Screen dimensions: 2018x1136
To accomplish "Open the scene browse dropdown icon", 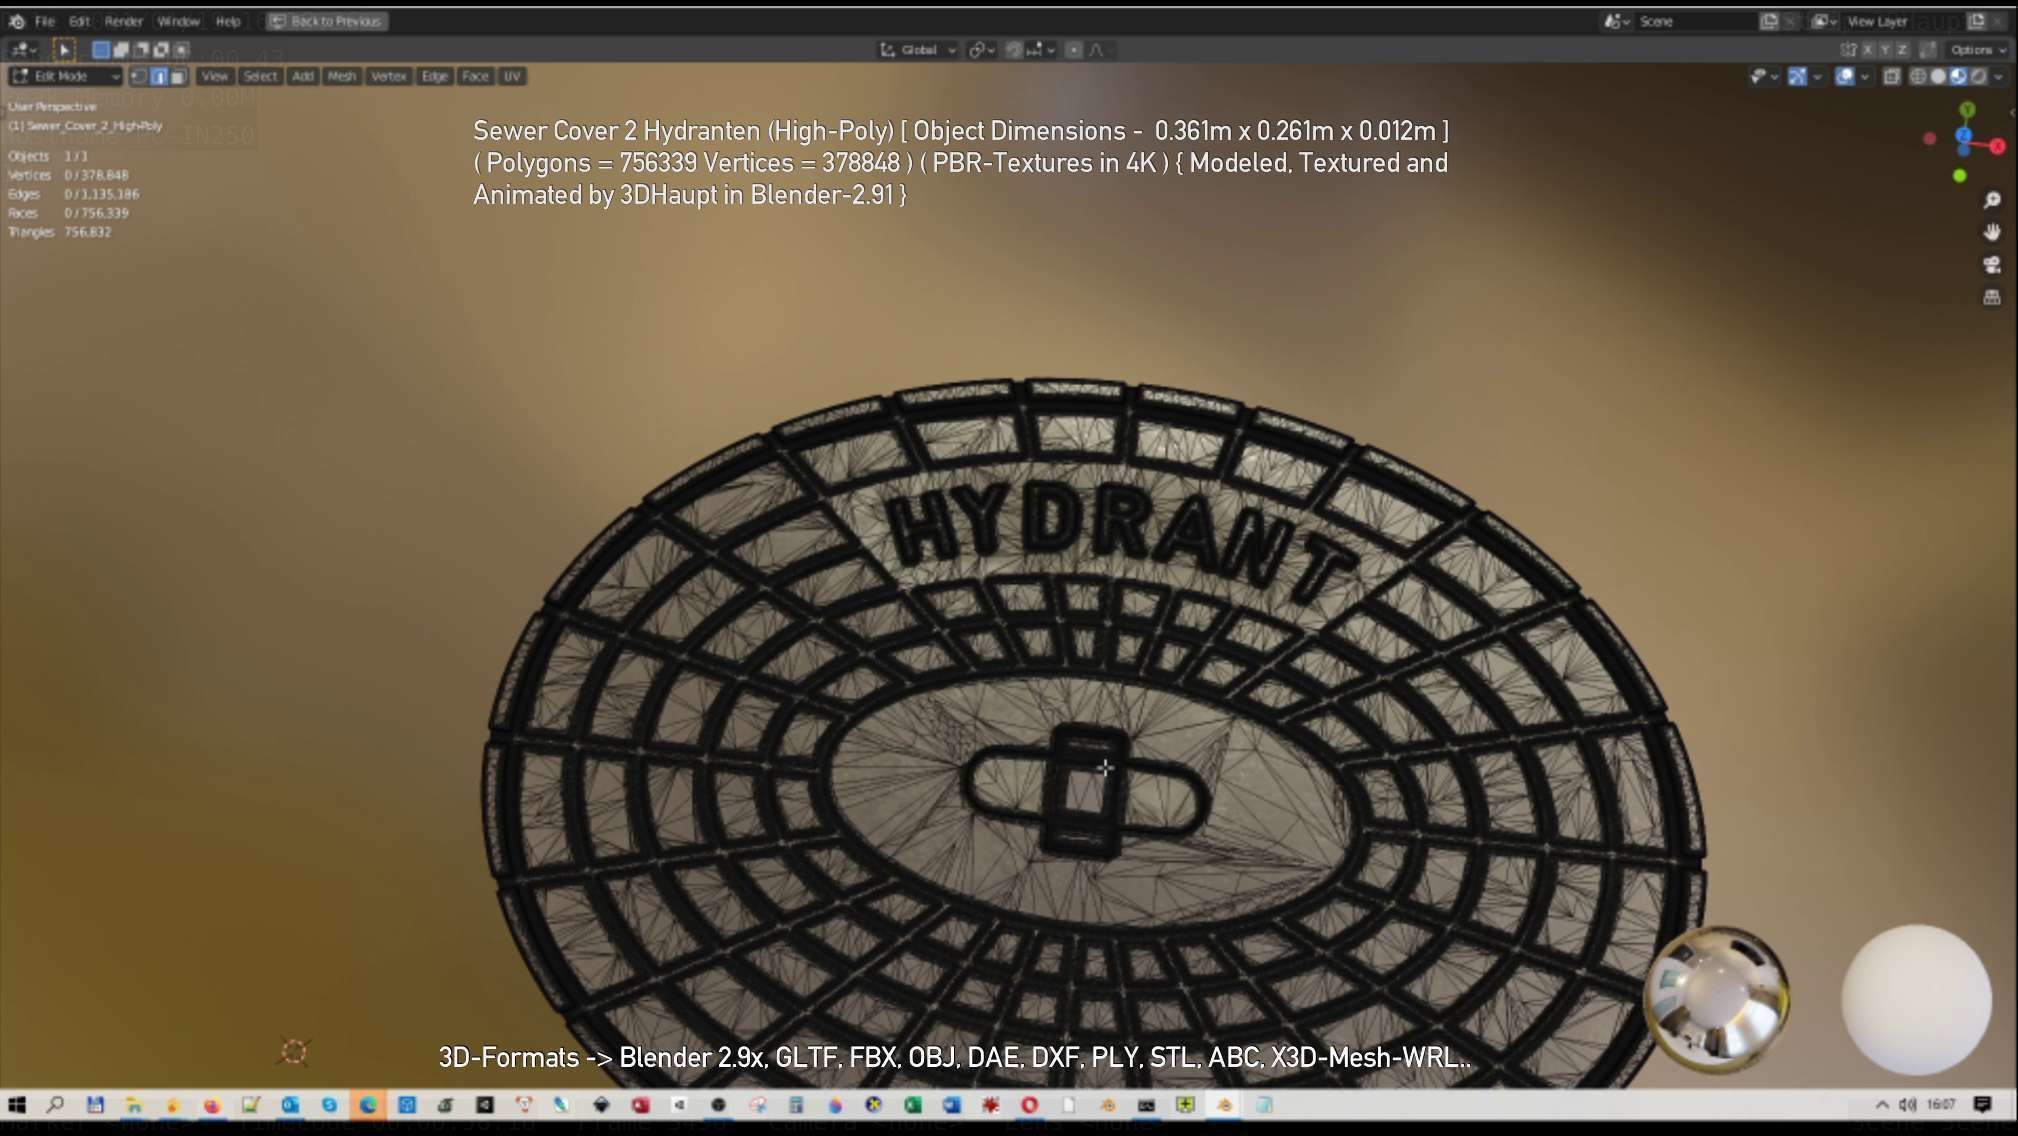I will 1617,21.
